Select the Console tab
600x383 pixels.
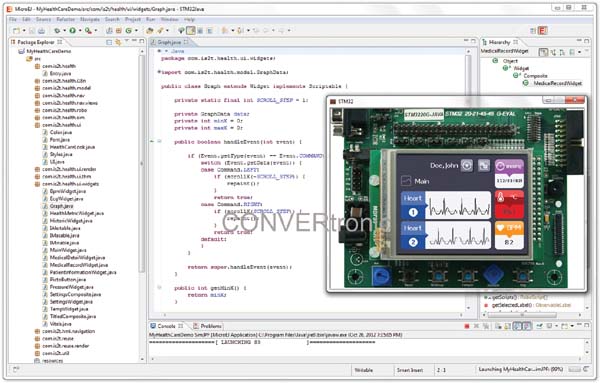(166, 326)
